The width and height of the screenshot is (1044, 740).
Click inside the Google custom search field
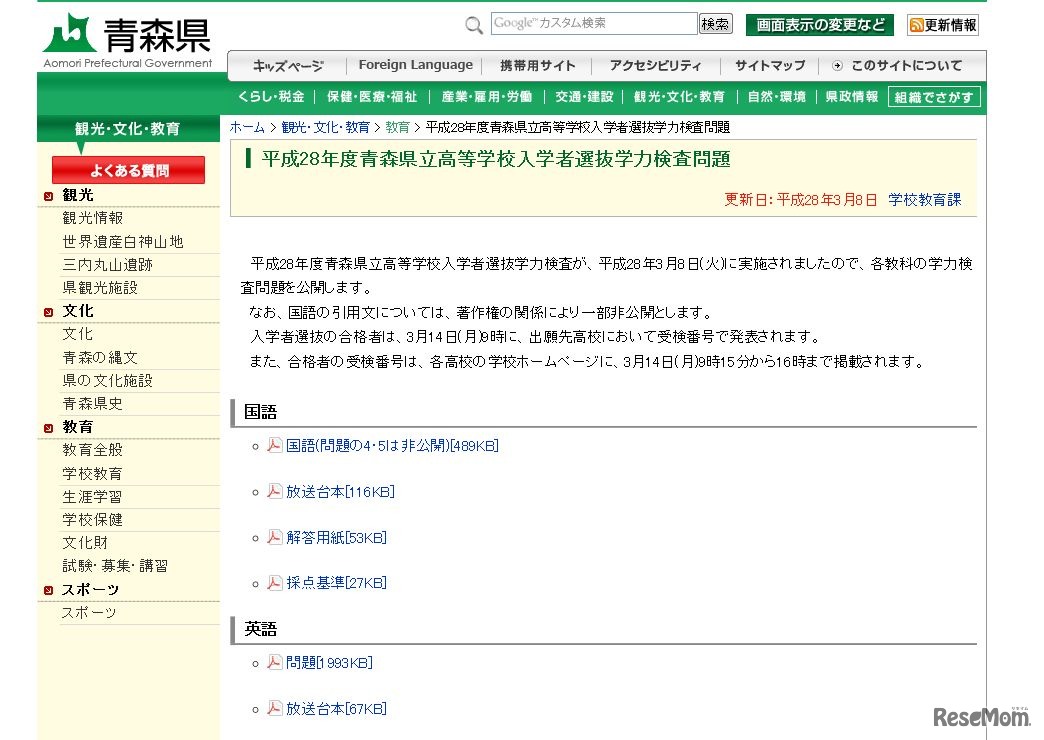[x=594, y=22]
